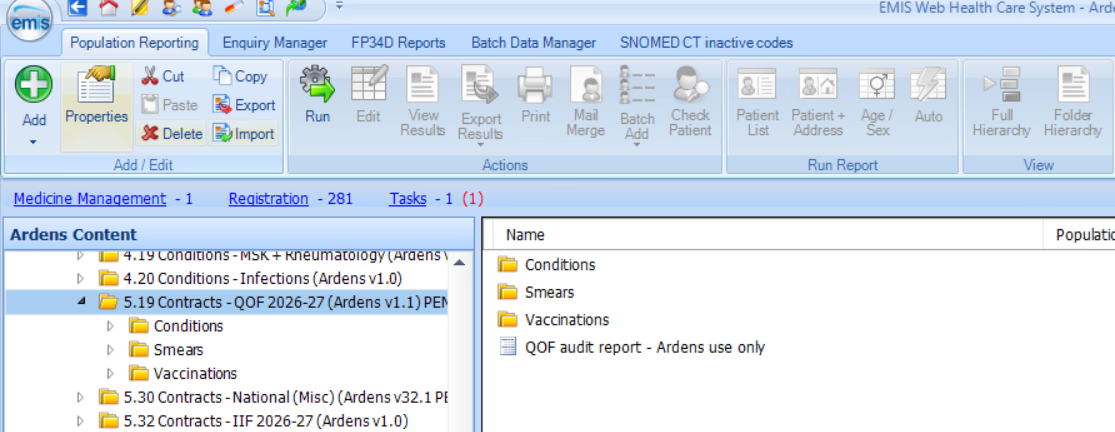Click the green arrow globe icon
Image resolution: width=1115 pixels, height=432 pixels.
pos(297,8)
